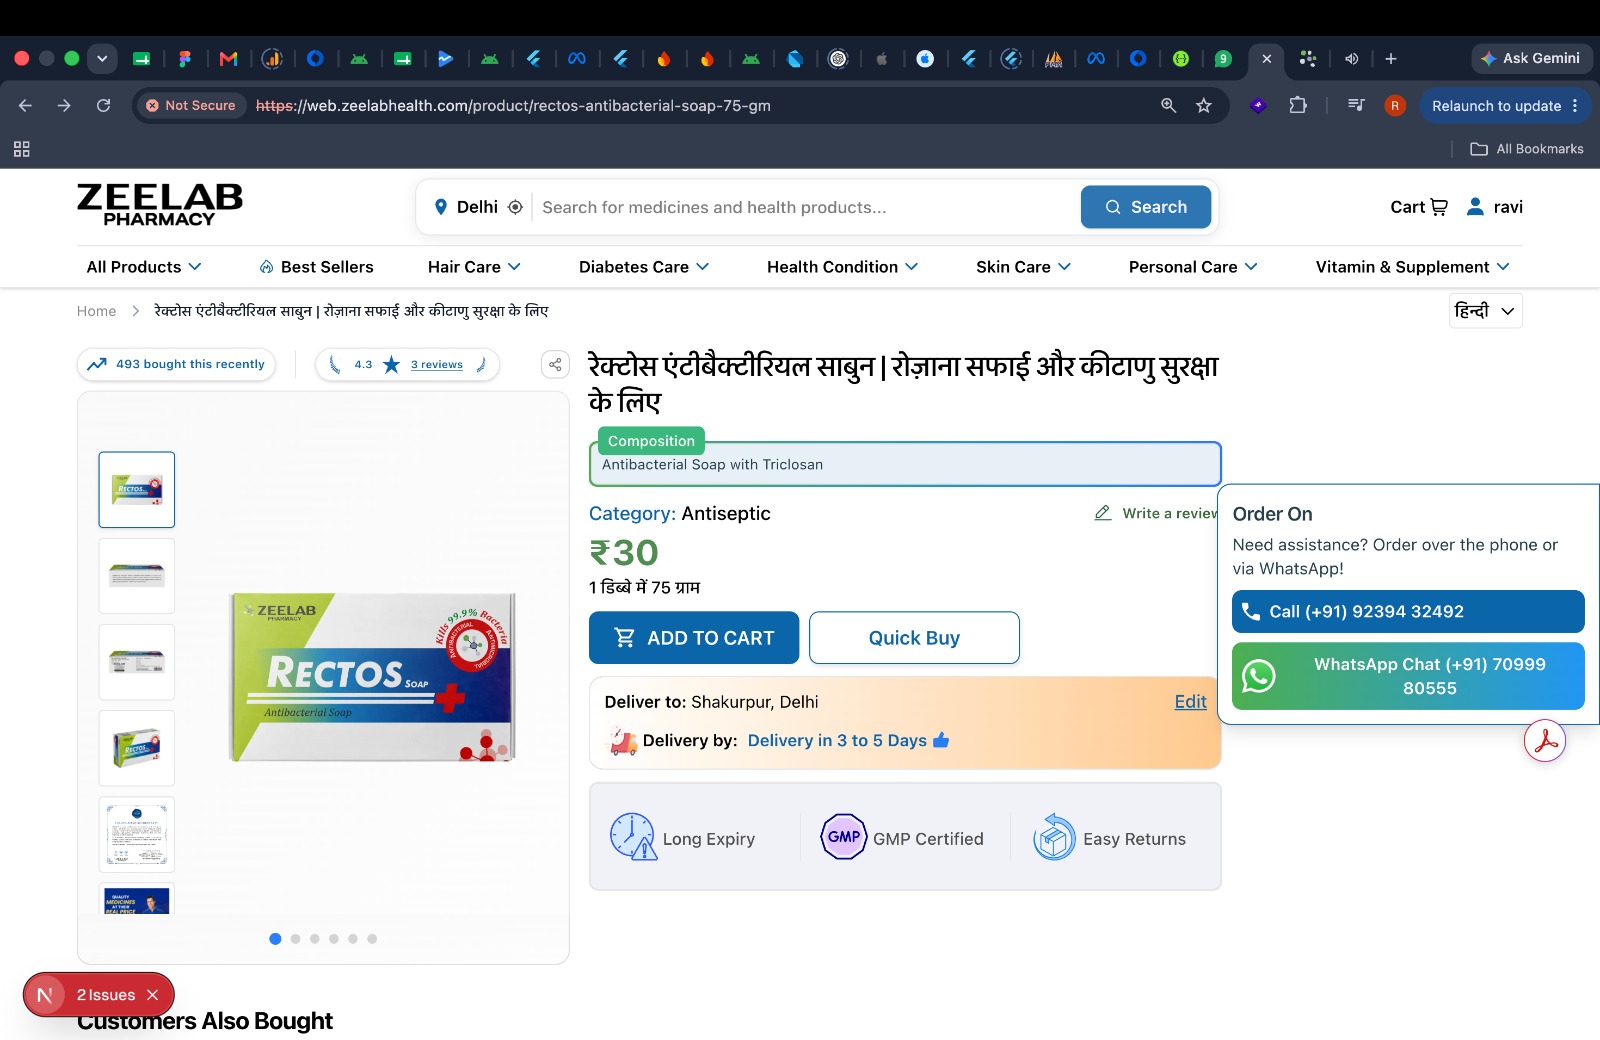Expand the Health Condition menu
The height and width of the screenshot is (1040, 1600).
[x=842, y=267]
